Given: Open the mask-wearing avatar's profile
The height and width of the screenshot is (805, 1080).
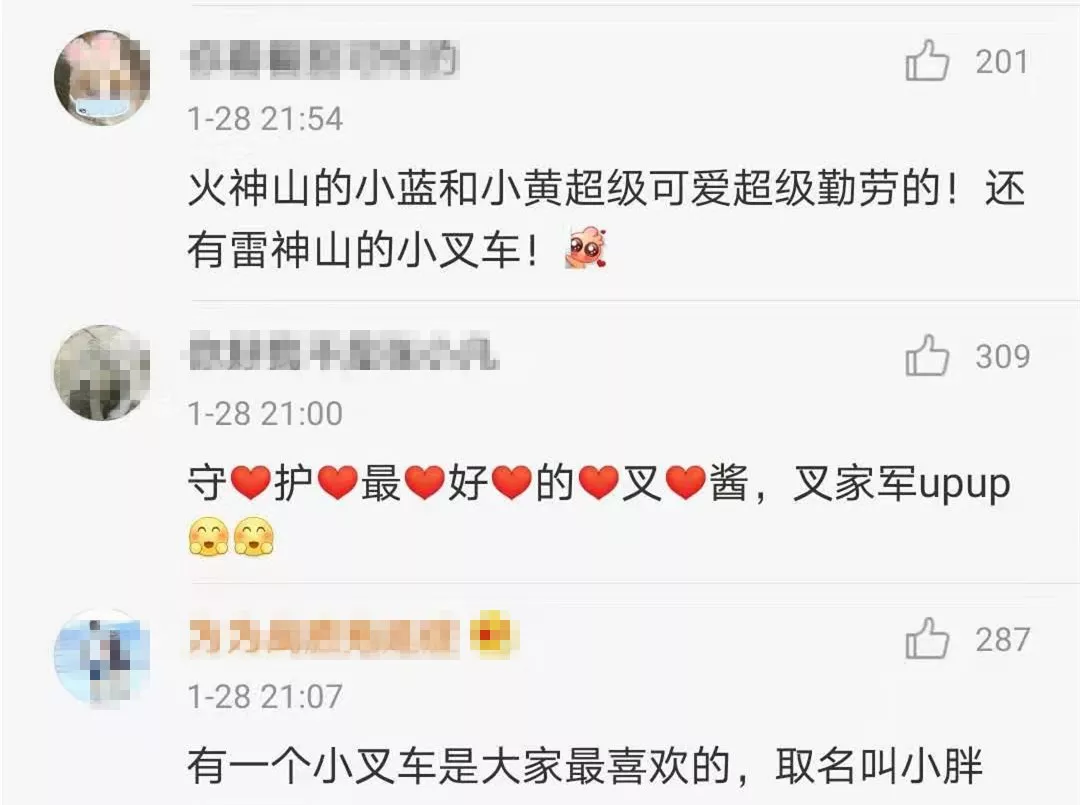Looking at the screenshot, I should 102,77.
